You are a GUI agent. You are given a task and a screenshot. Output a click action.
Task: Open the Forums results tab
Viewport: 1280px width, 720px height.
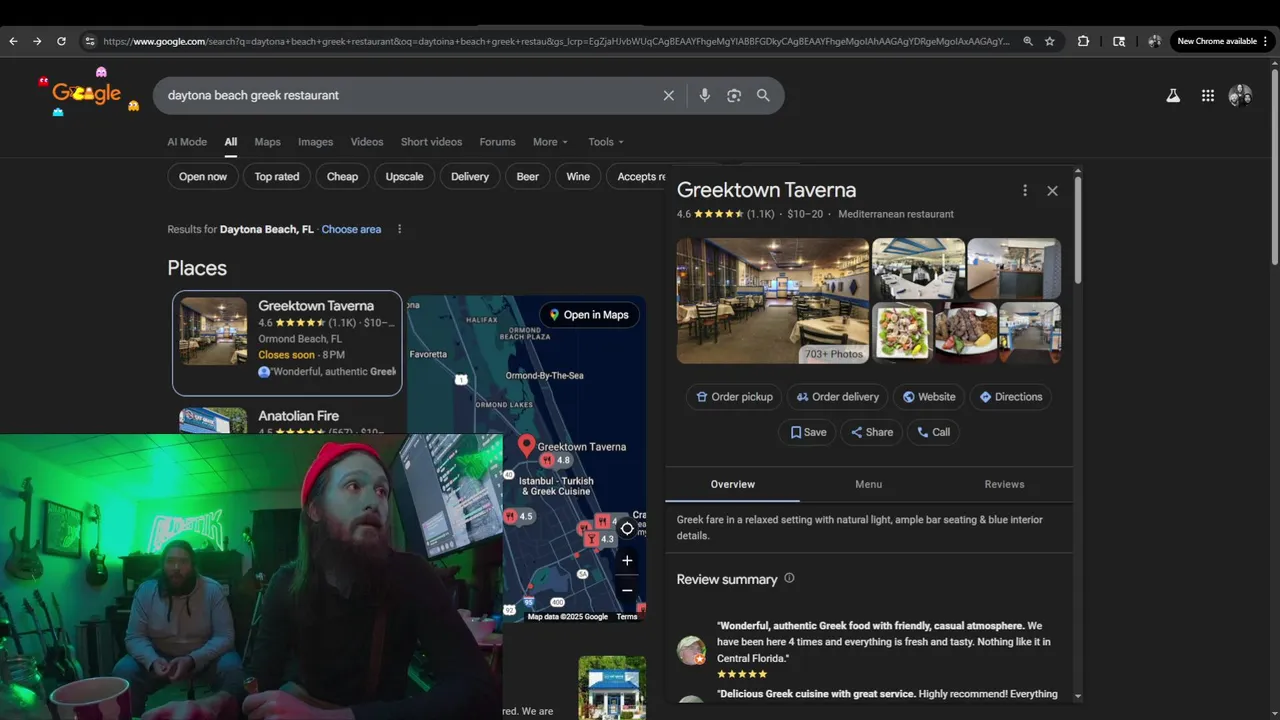[x=497, y=142]
